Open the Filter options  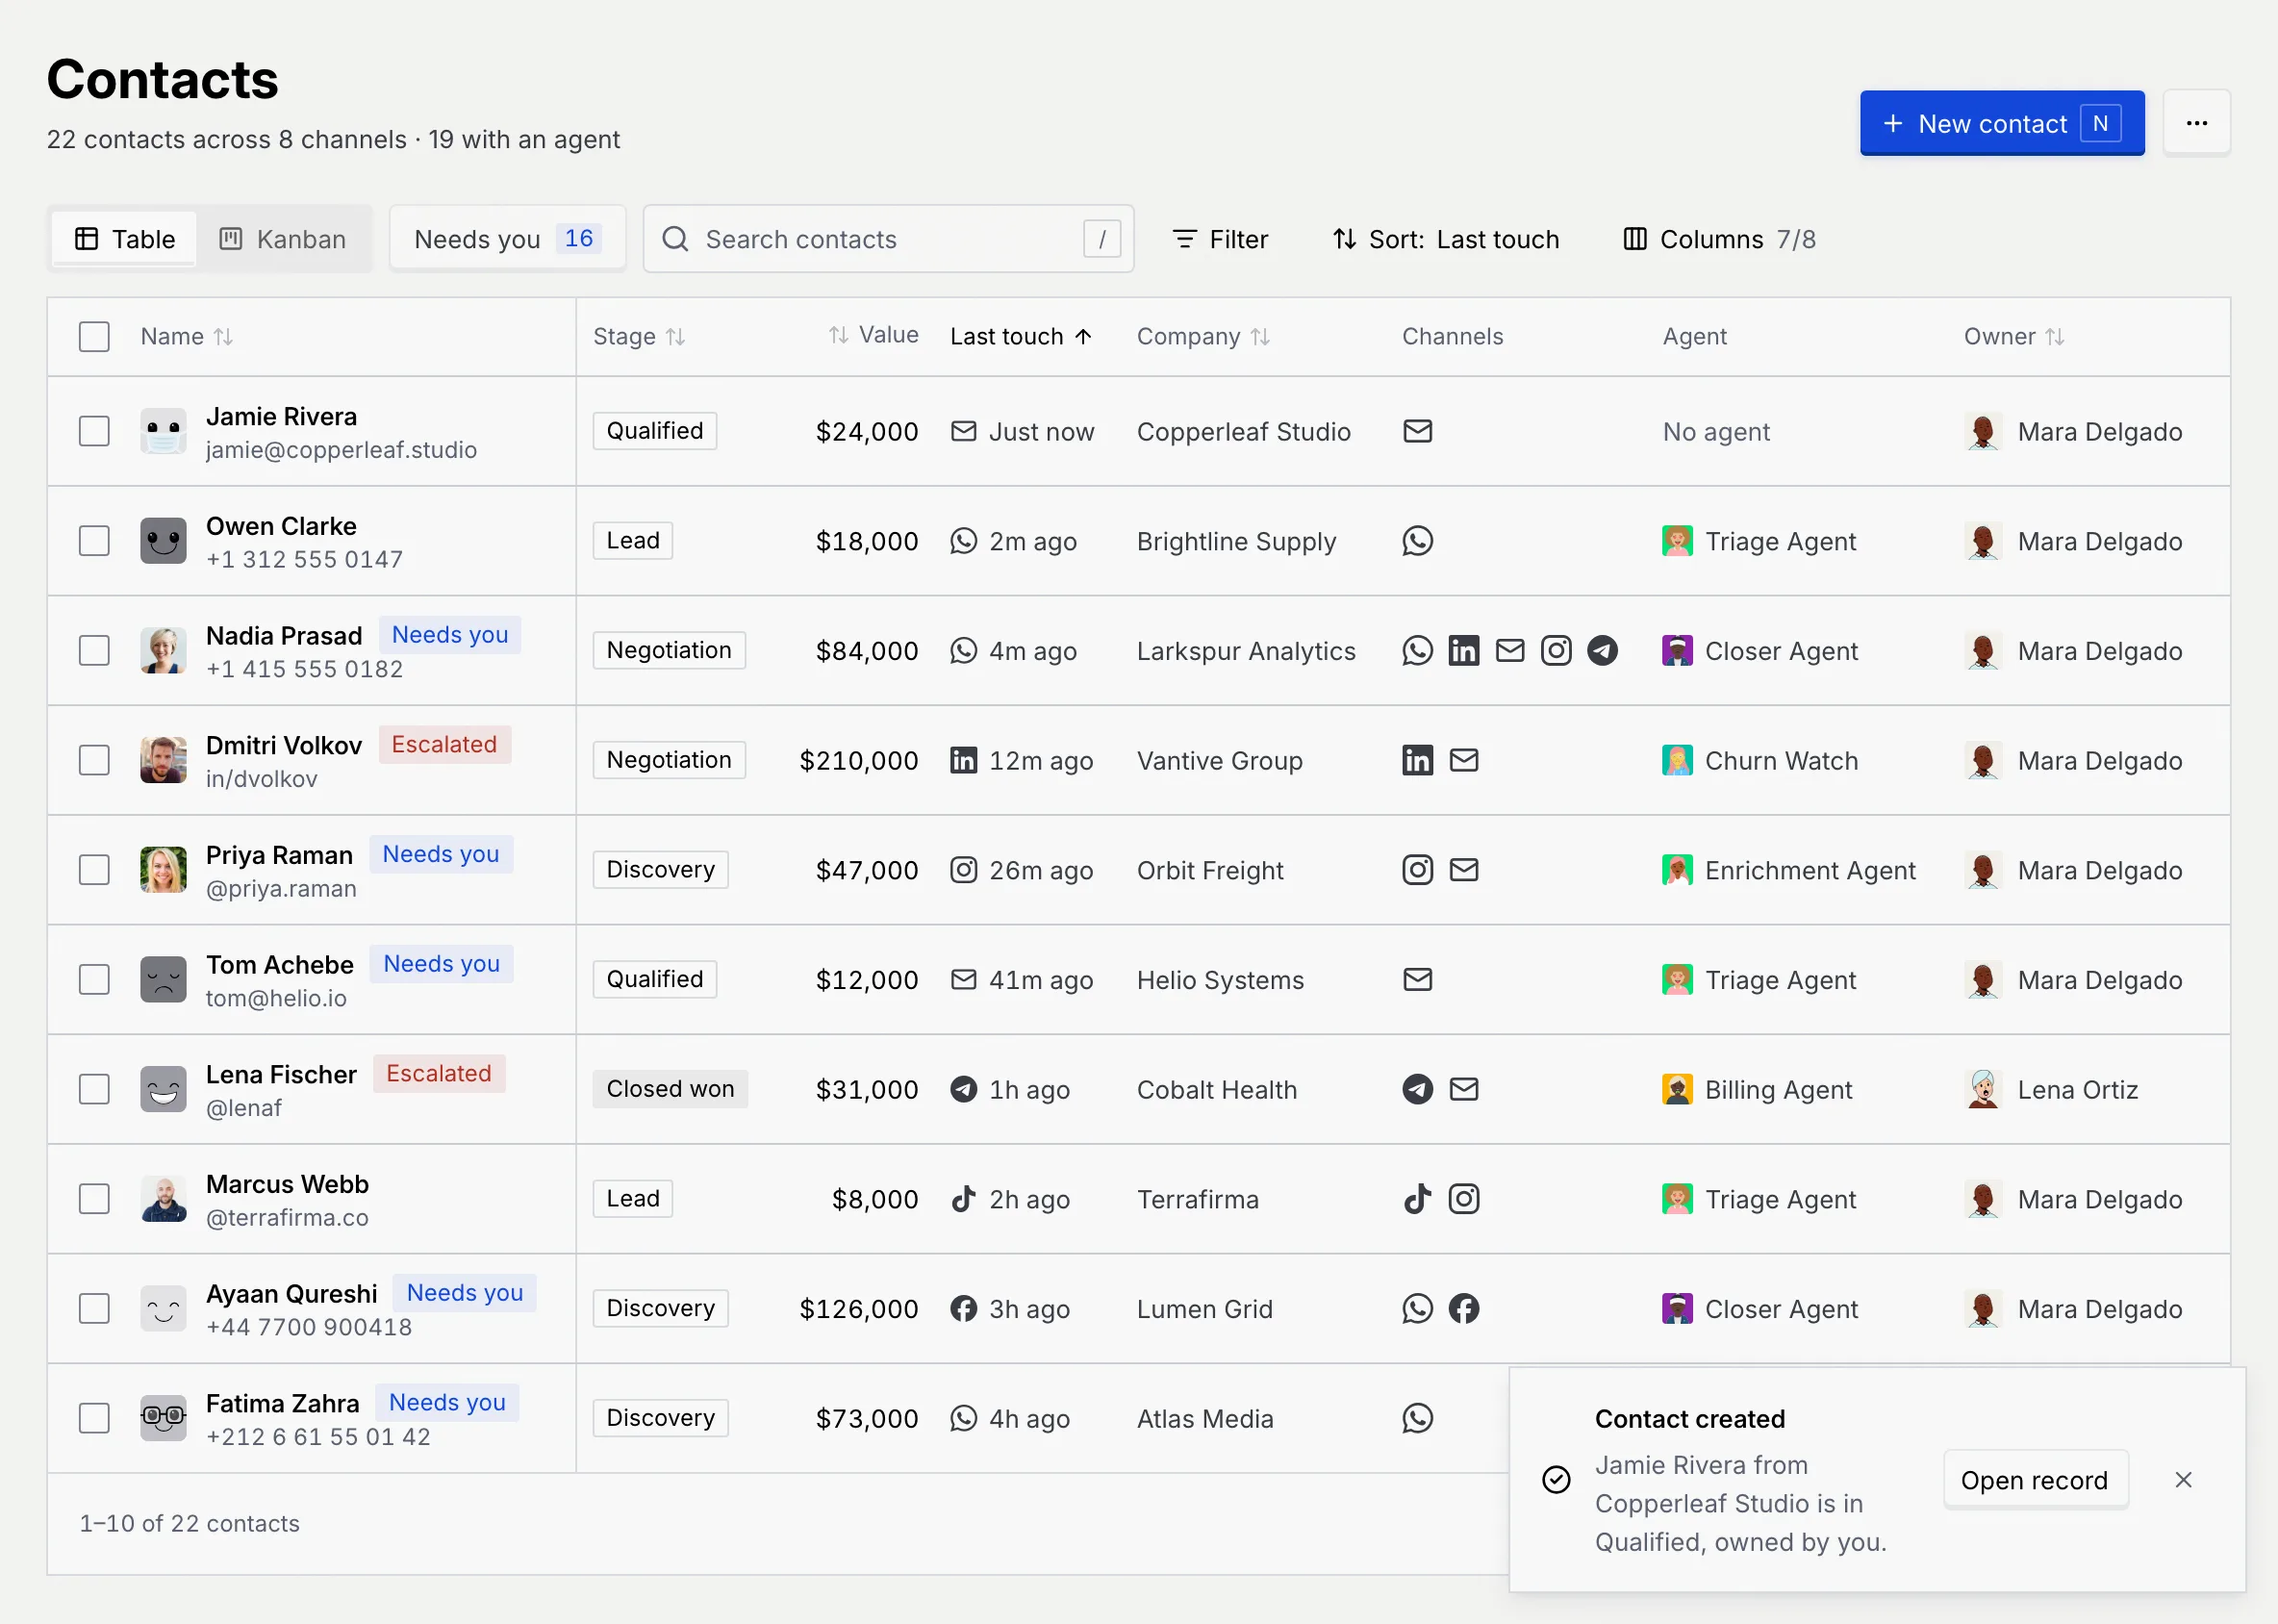pyautogui.click(x=1220, y=239)
